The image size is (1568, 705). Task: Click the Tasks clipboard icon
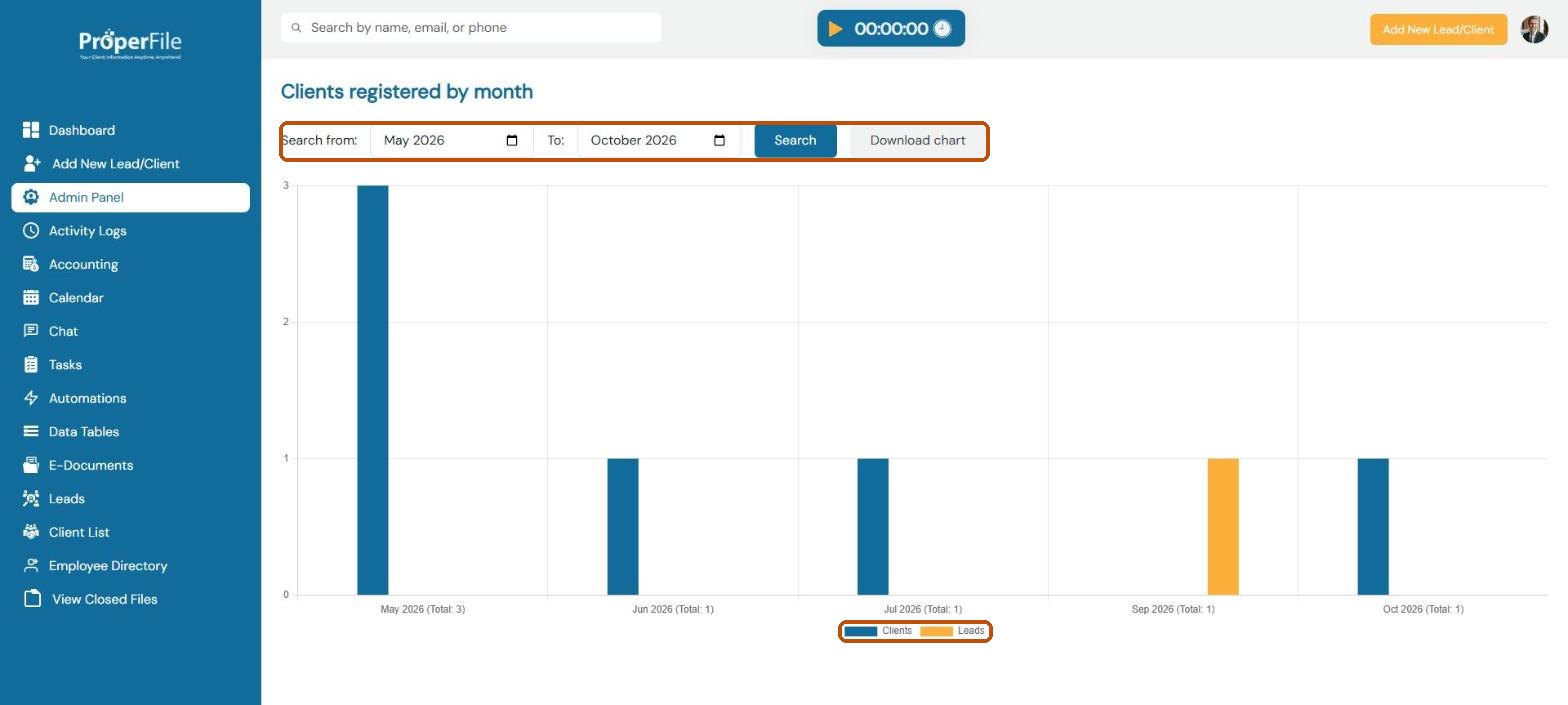[31, 364]
